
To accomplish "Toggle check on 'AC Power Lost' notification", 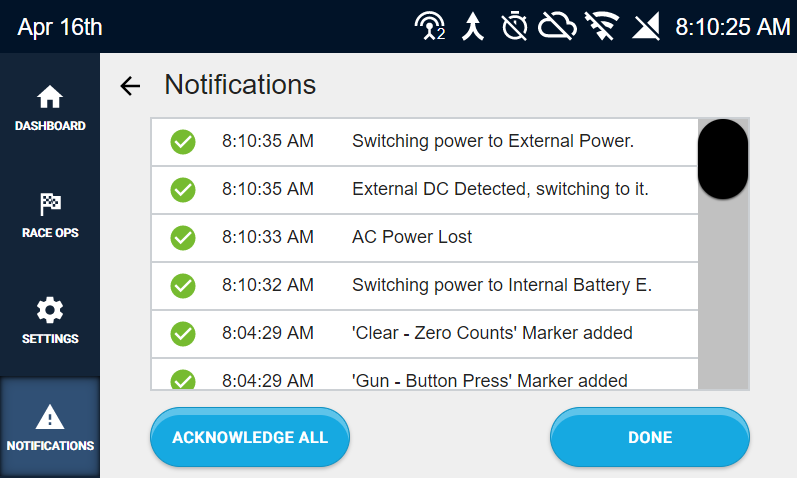I will pyautogui.click(x=183, y=237).
